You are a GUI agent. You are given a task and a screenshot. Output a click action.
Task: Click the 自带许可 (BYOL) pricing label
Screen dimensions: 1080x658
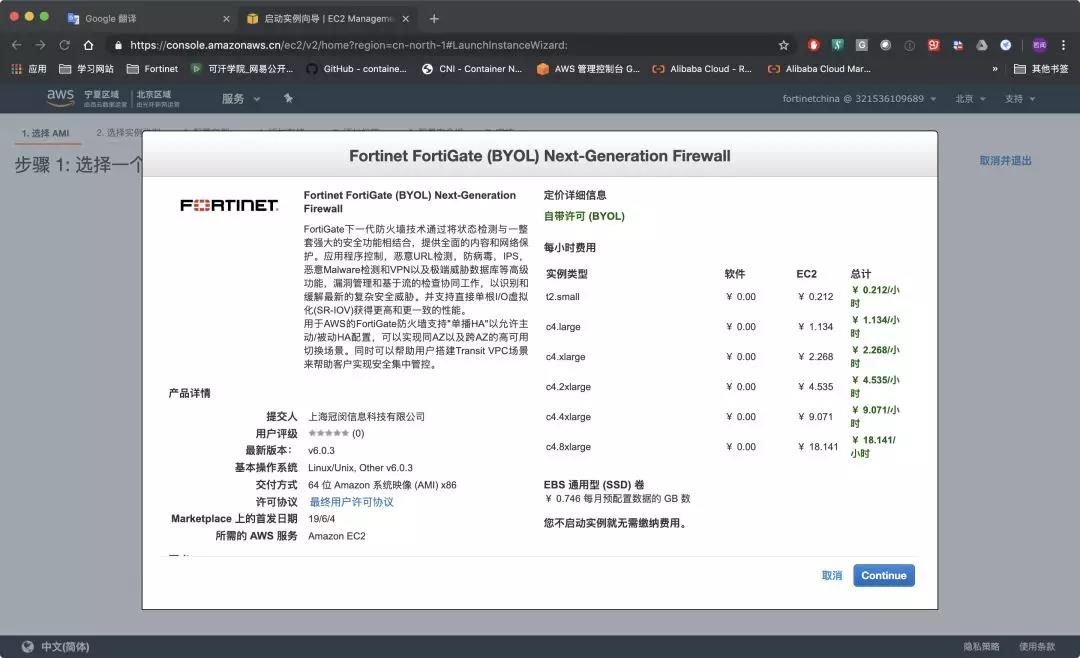point(584,216)
